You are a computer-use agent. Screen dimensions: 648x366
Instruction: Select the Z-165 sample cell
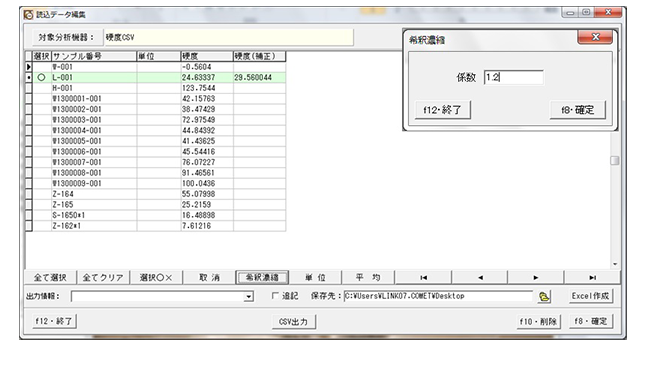click(x=94, y=205)
